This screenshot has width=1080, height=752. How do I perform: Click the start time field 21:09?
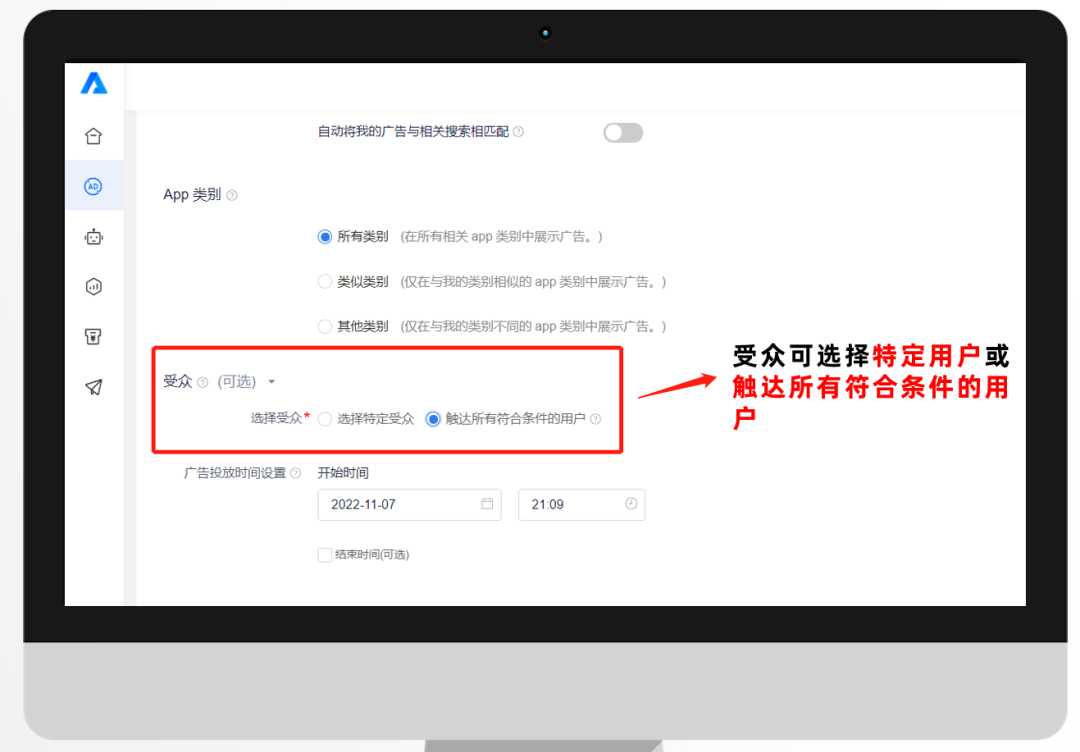tap(581, 505)
